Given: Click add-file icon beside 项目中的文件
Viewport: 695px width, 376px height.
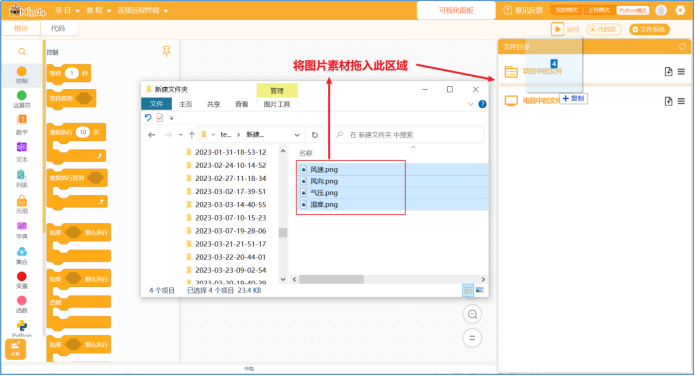Looking at the screenshot, I should (x=668, y=71).
